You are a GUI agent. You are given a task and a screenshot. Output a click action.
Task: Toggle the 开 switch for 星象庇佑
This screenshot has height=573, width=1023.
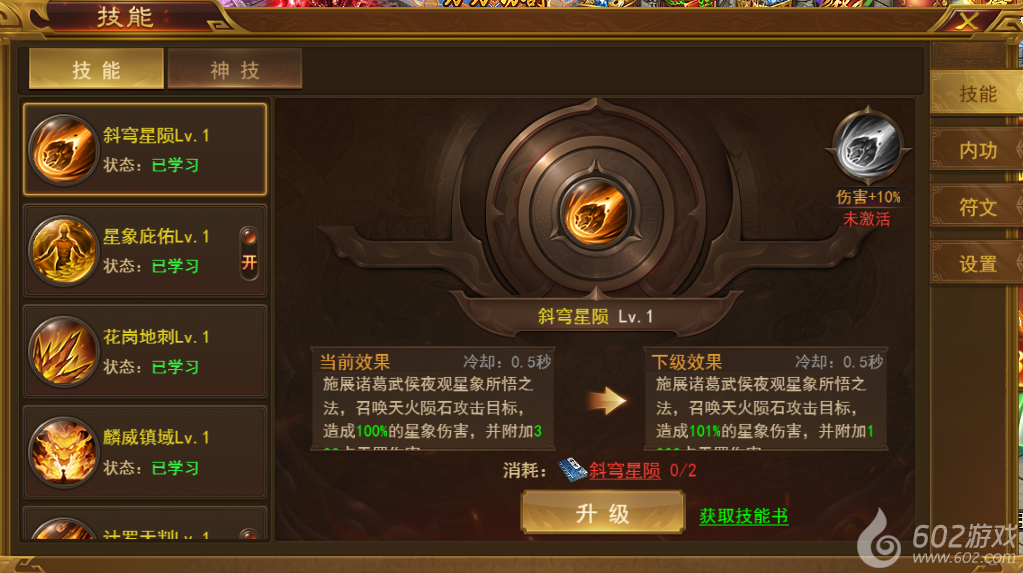click(x=249, y=253)
